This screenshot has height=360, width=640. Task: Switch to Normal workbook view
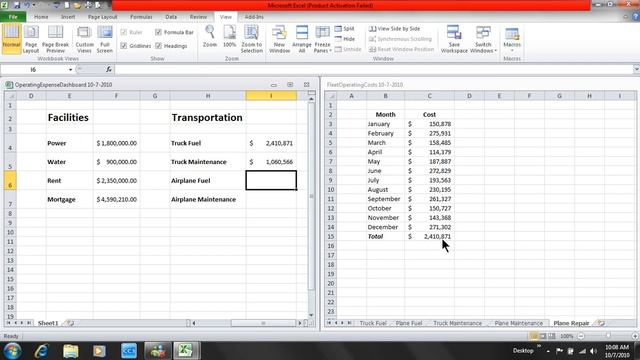tap(11, 39)
